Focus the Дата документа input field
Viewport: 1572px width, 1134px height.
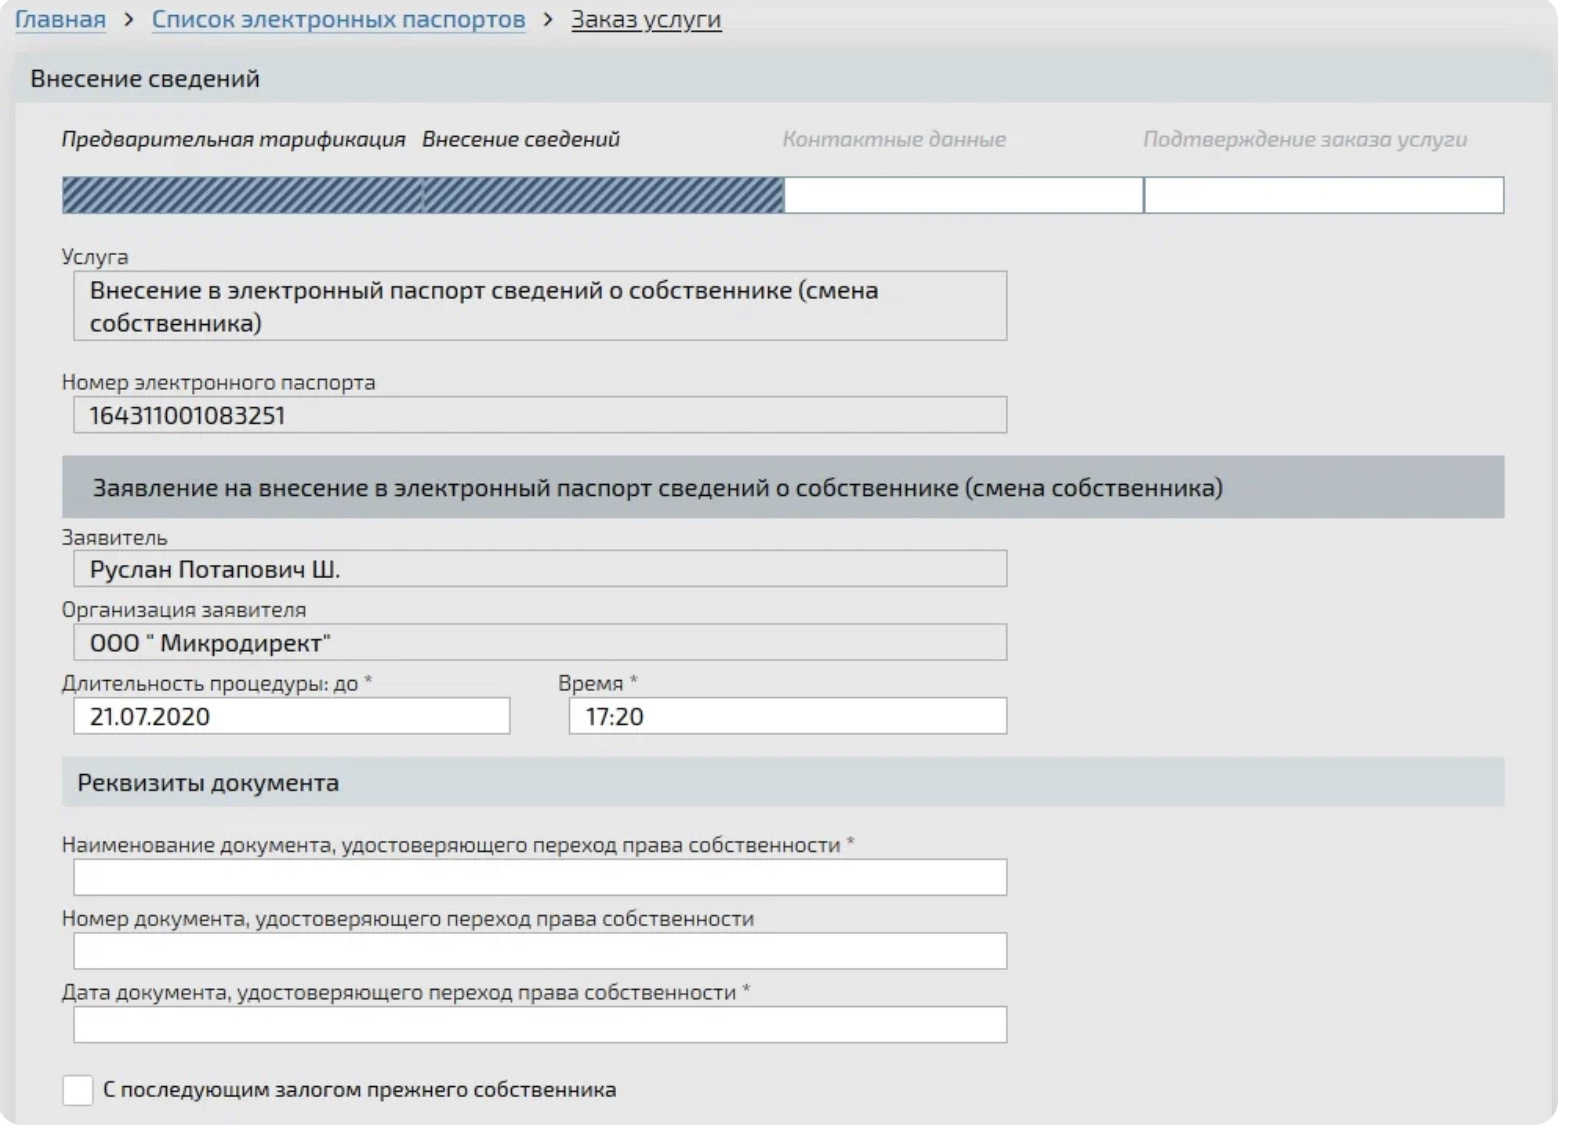pyautogui.click(x=540, y=1025)
